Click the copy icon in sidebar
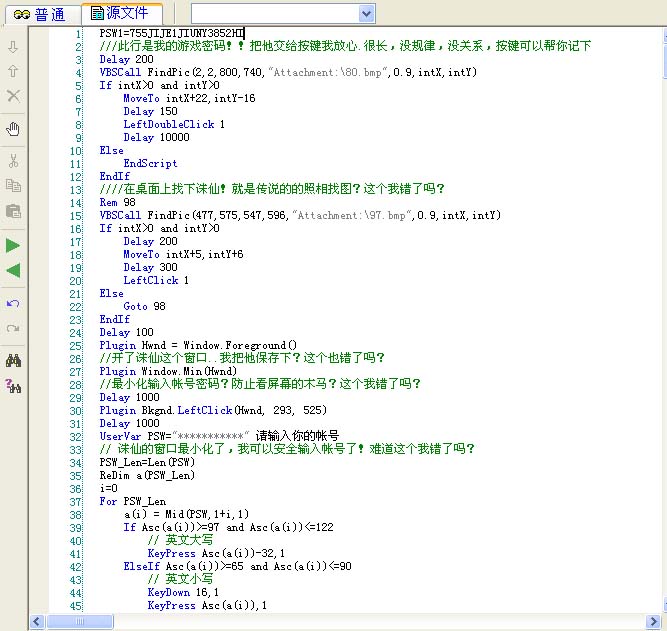The image size is (667, 631). 13,185
